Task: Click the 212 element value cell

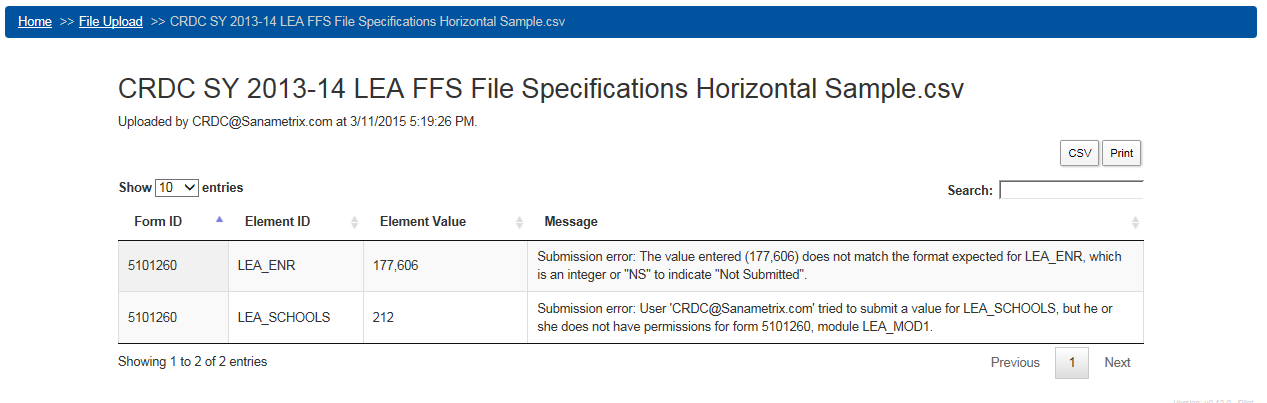Action: click(383, 318)
